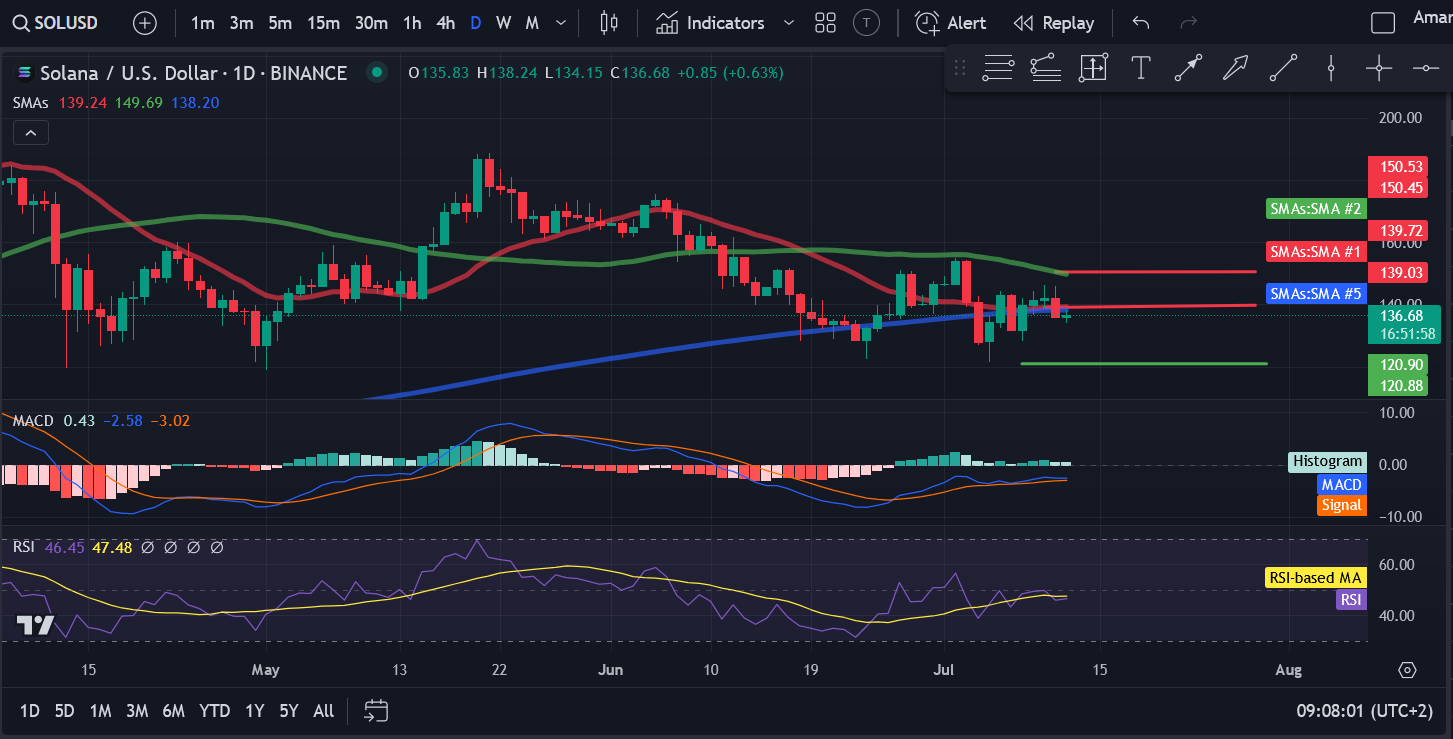Switch to the 30m timeframe

point(371,22)
